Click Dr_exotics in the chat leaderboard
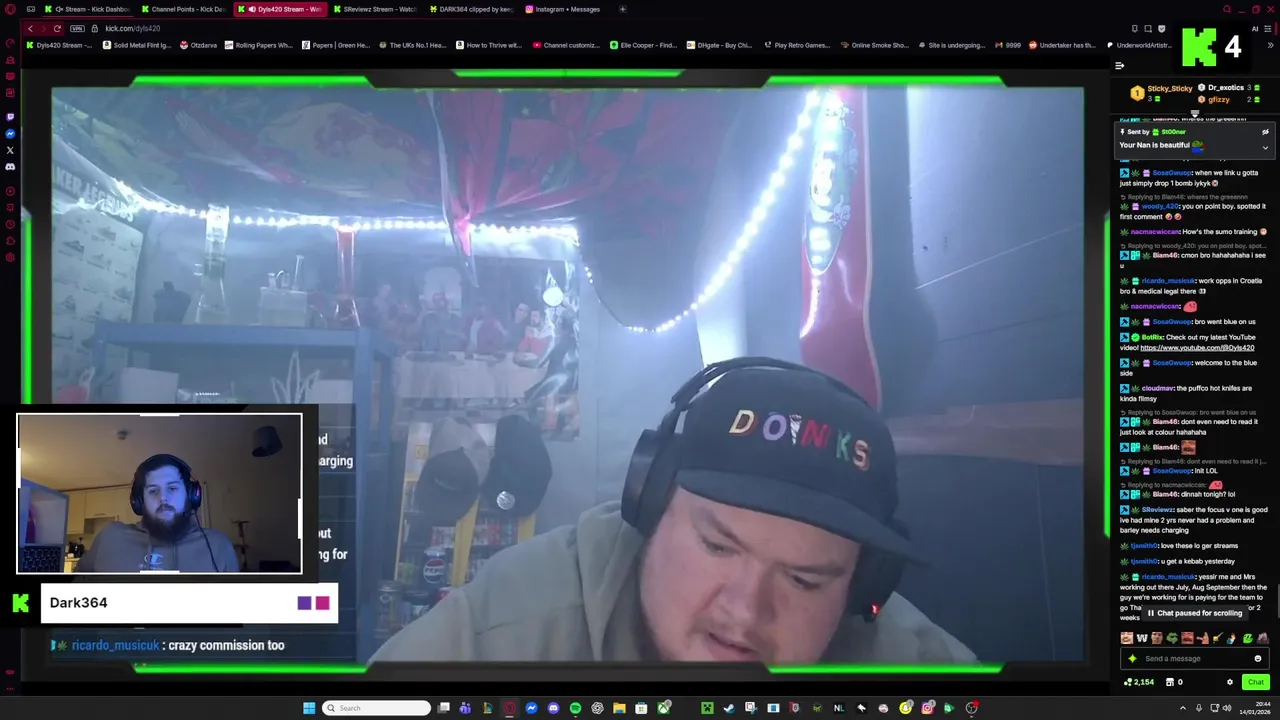Viewport: 1280px width, 720px height. pyautogui.click(x=1225, y=88)
